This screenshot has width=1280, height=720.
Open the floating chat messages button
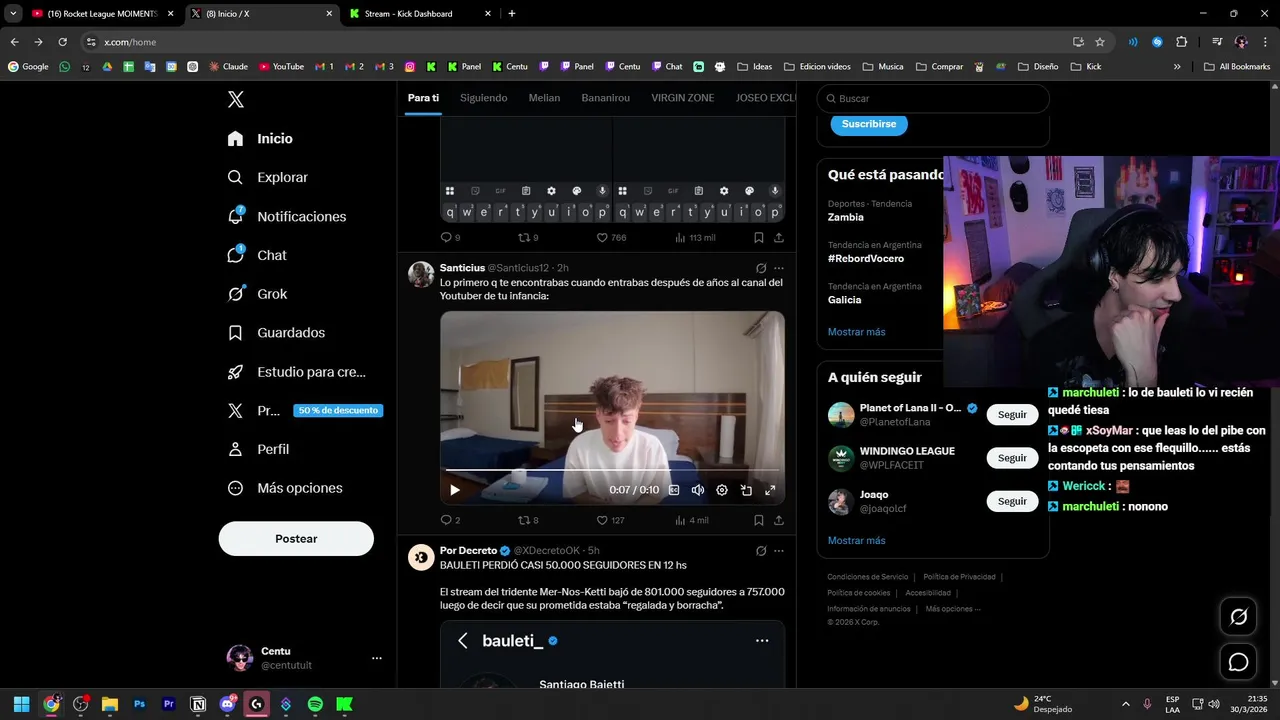pyautogui.click(x=1238, y=662)
